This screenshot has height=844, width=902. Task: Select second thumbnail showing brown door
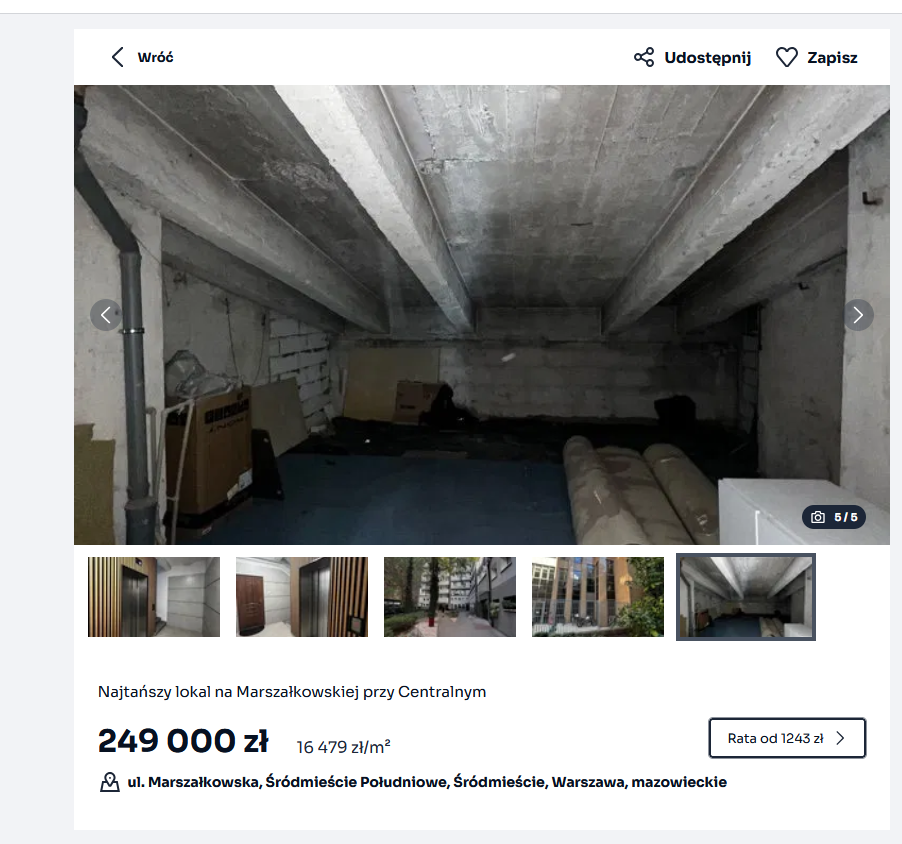[301, 597]
